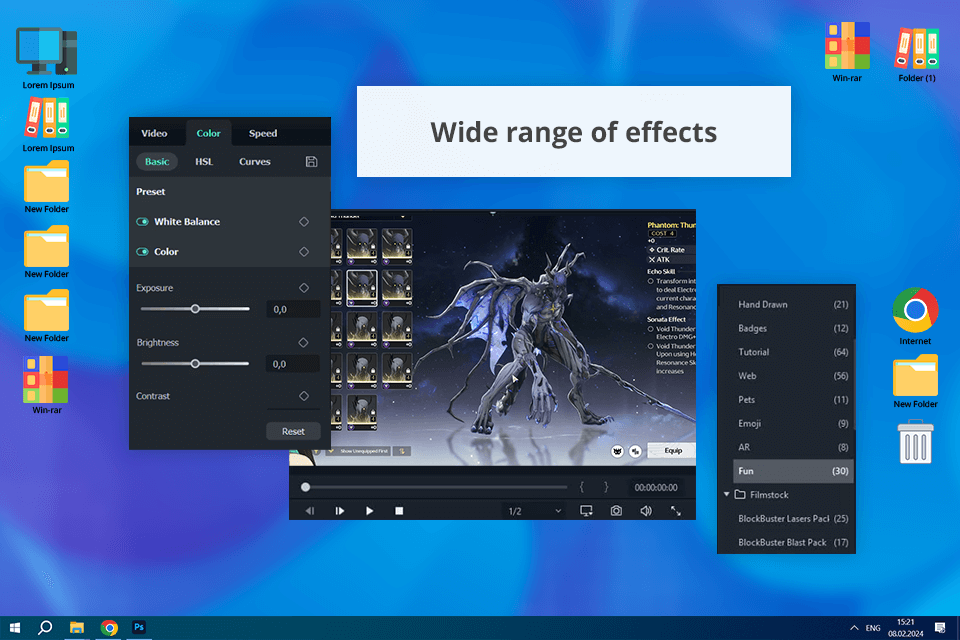Enter fullscreen with the expand arrows icon
The height and width of the screenshot is (640, 960).
tap(676, 511)
